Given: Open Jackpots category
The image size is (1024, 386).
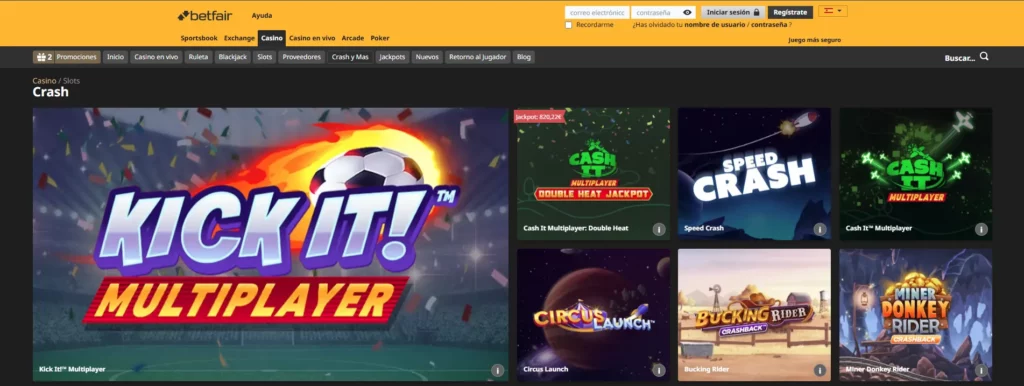Looking at the screenshot, I should click(x=392, y=57).
